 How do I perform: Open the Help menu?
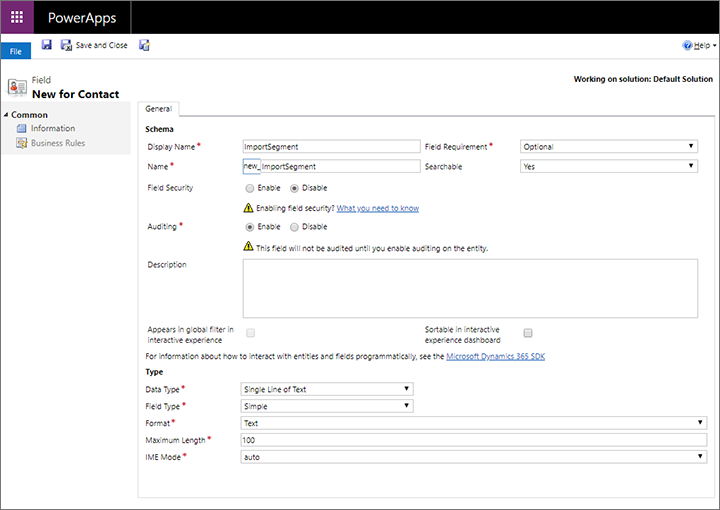pos(699,45)
